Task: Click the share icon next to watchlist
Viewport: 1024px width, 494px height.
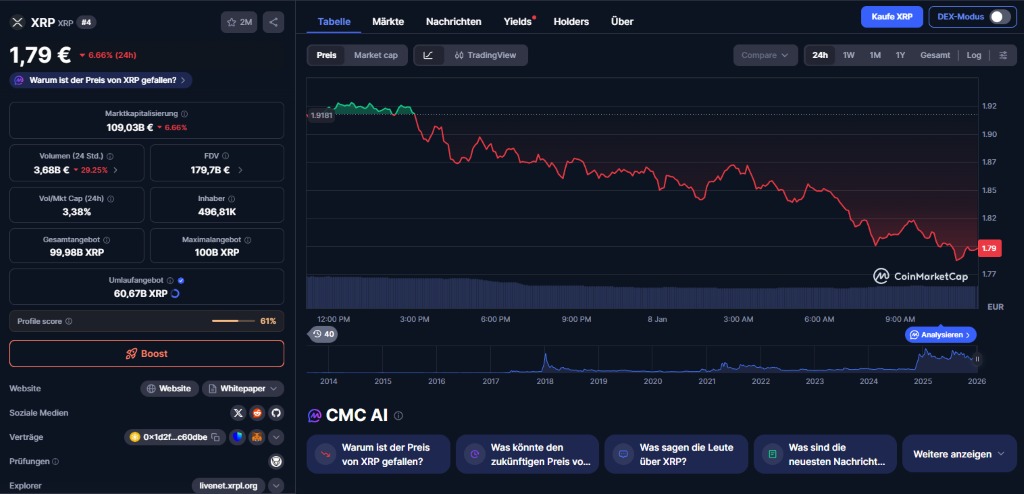Action: pyautogui.click(x=273, y=21)
